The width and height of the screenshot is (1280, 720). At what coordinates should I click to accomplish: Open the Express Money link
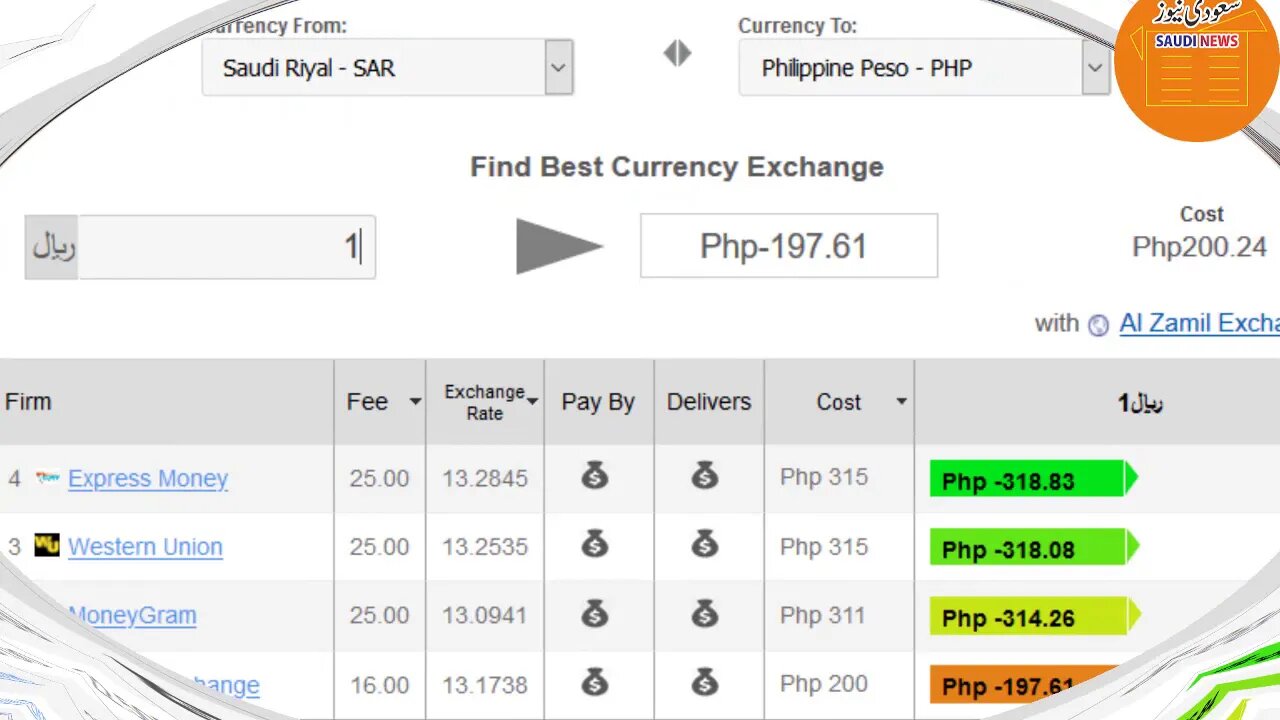(x=148, y=479)
